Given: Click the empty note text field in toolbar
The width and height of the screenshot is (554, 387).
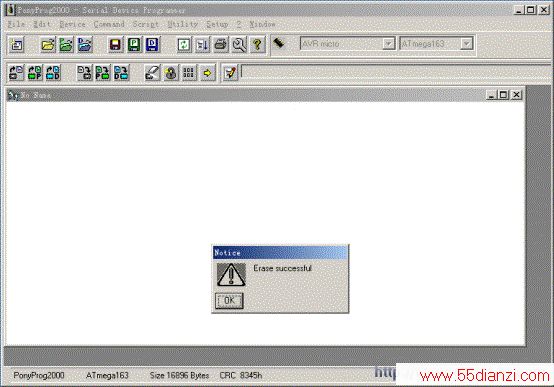Looking at the screenshot, I should coord(396,72).
